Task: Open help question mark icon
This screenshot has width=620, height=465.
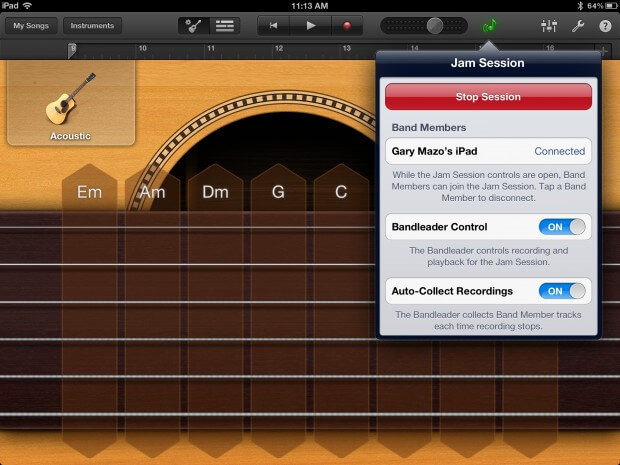Action: click(605, 26)
